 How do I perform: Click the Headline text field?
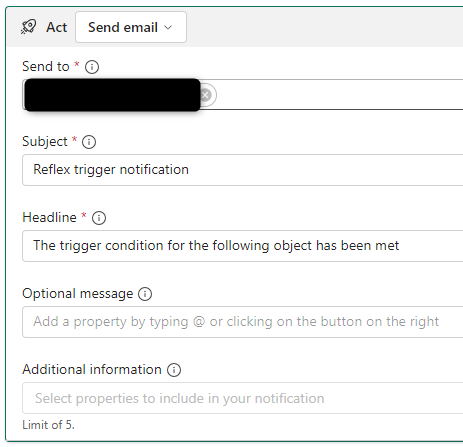(243, 246)
